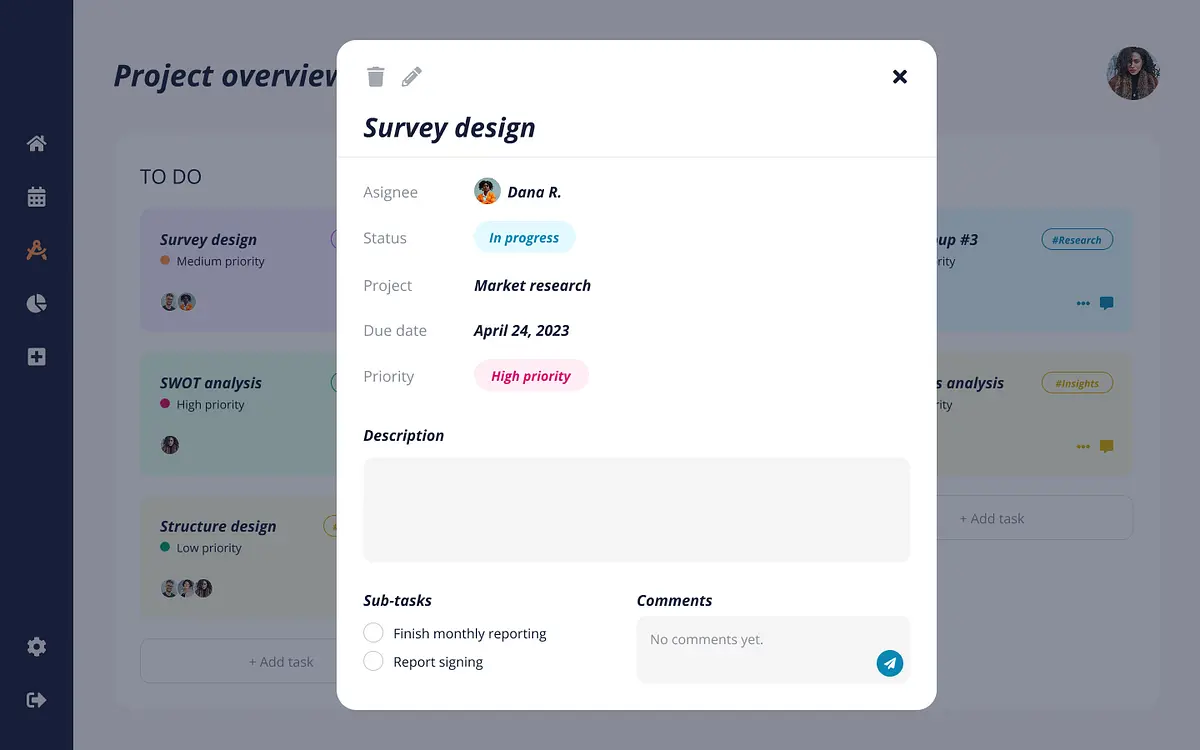This screenshot has width=1200, height=750.
Task: Check the 'Finish monthly reporting' sub-task
Action: coord(373,633)
